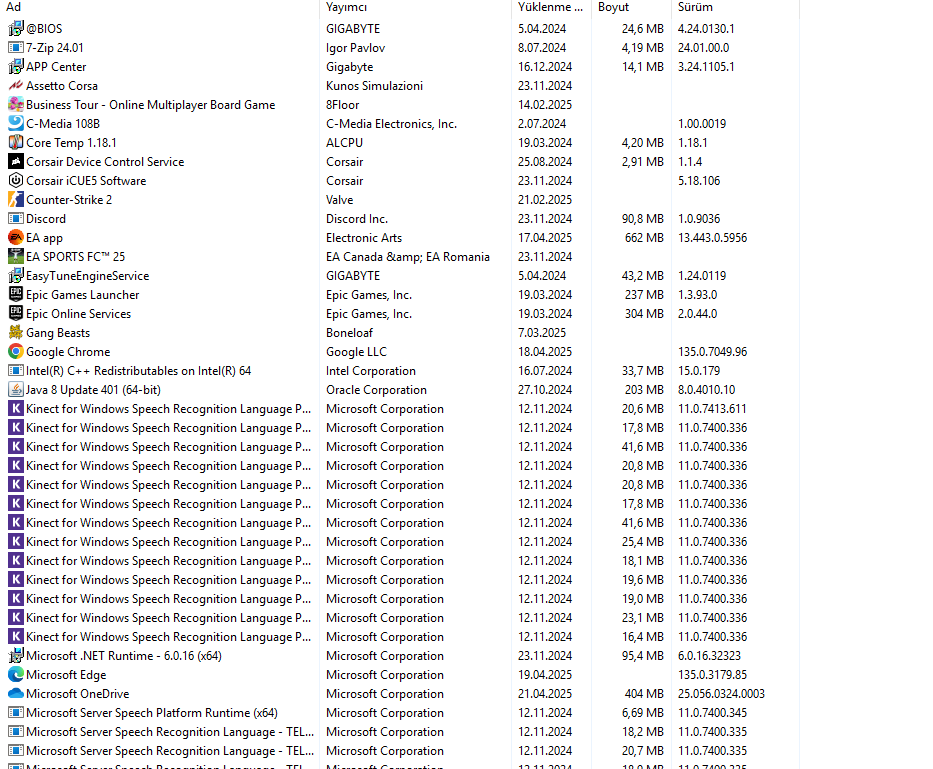Click publisher Kunos Simulazioni
933x769 pixels.
pos(374,86)
